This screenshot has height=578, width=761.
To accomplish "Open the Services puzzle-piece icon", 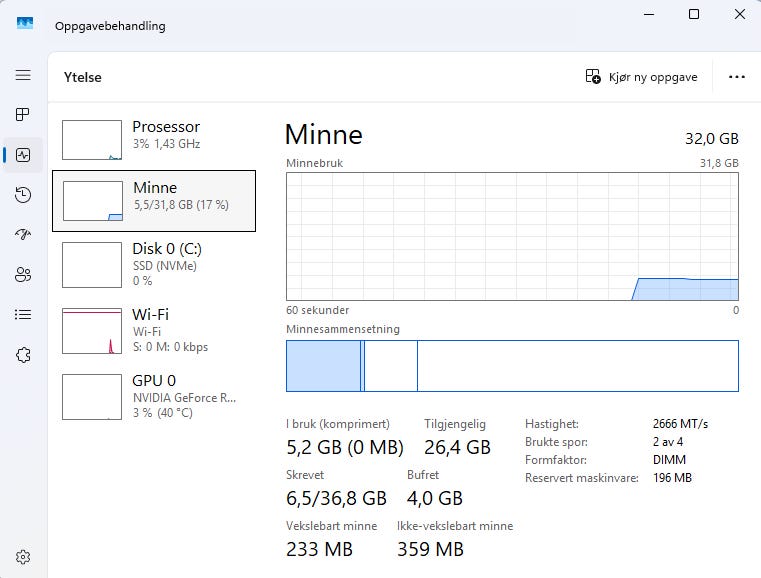I will tap(23, 355).
